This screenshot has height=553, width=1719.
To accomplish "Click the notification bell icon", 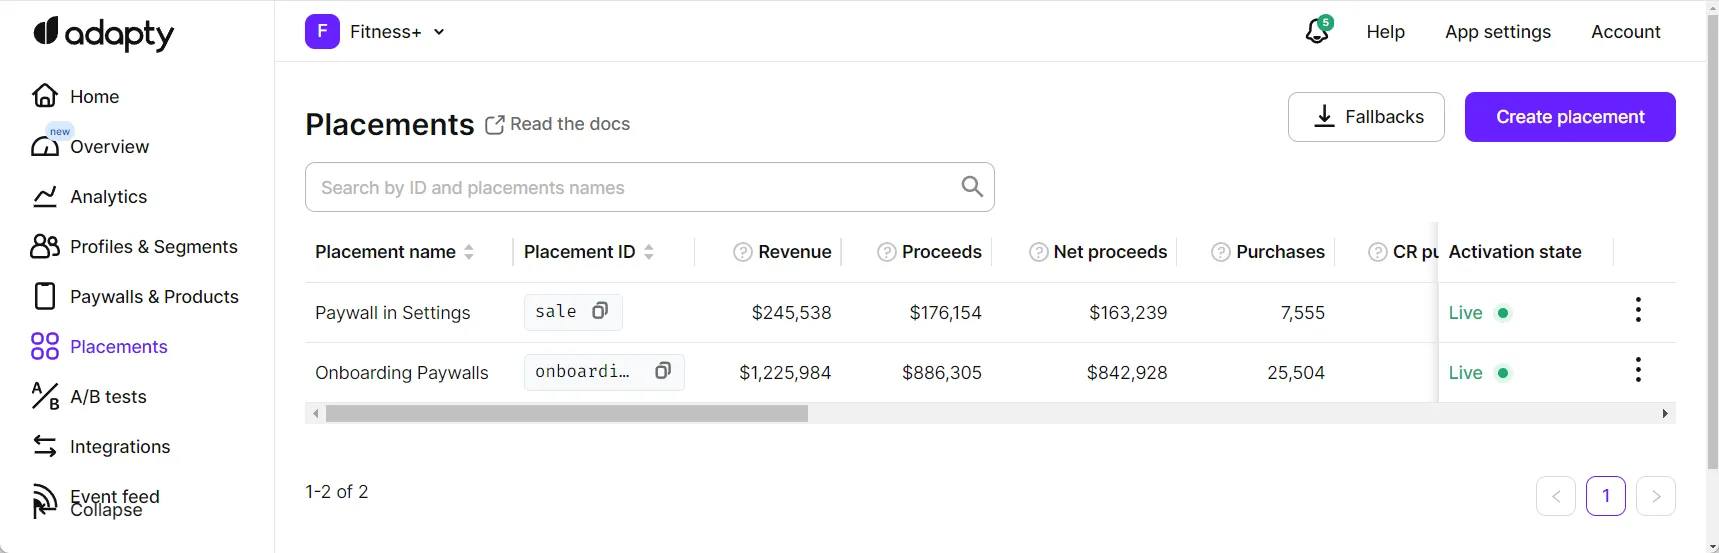I will pos(1317,32).
